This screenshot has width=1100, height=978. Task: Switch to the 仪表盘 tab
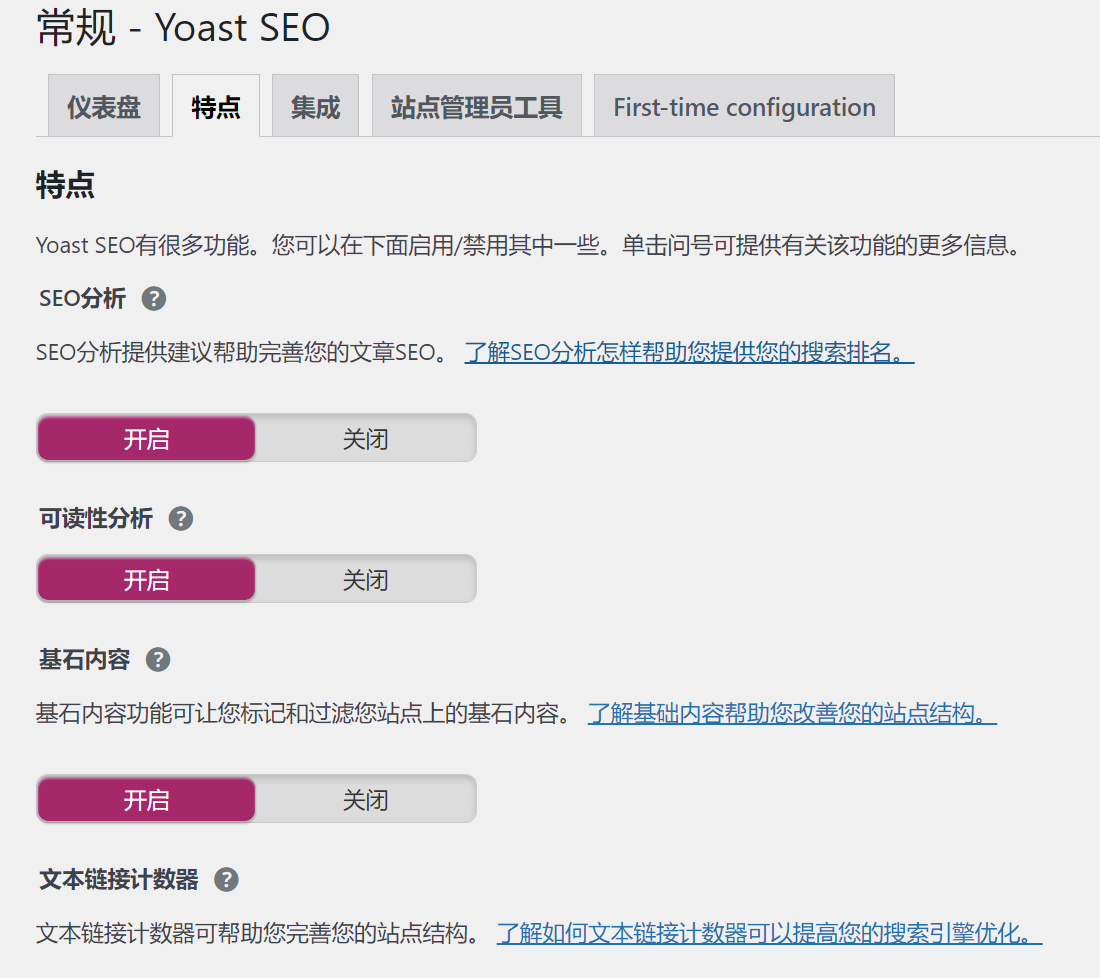tap(104, 105)
